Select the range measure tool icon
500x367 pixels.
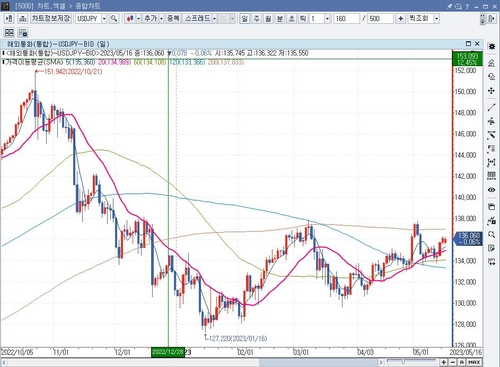click(x=491, y=162)
